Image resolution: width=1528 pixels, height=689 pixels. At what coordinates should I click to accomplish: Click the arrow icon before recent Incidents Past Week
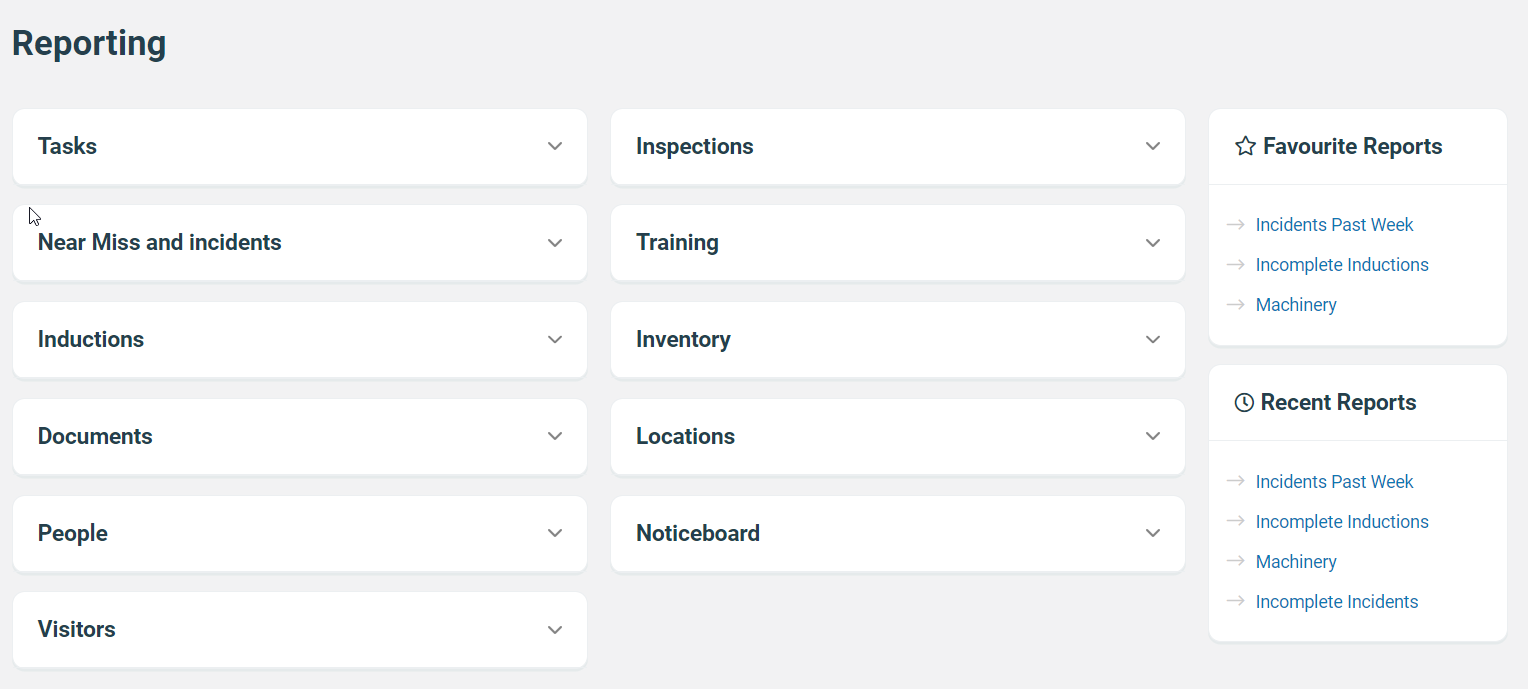point(1236,481)
